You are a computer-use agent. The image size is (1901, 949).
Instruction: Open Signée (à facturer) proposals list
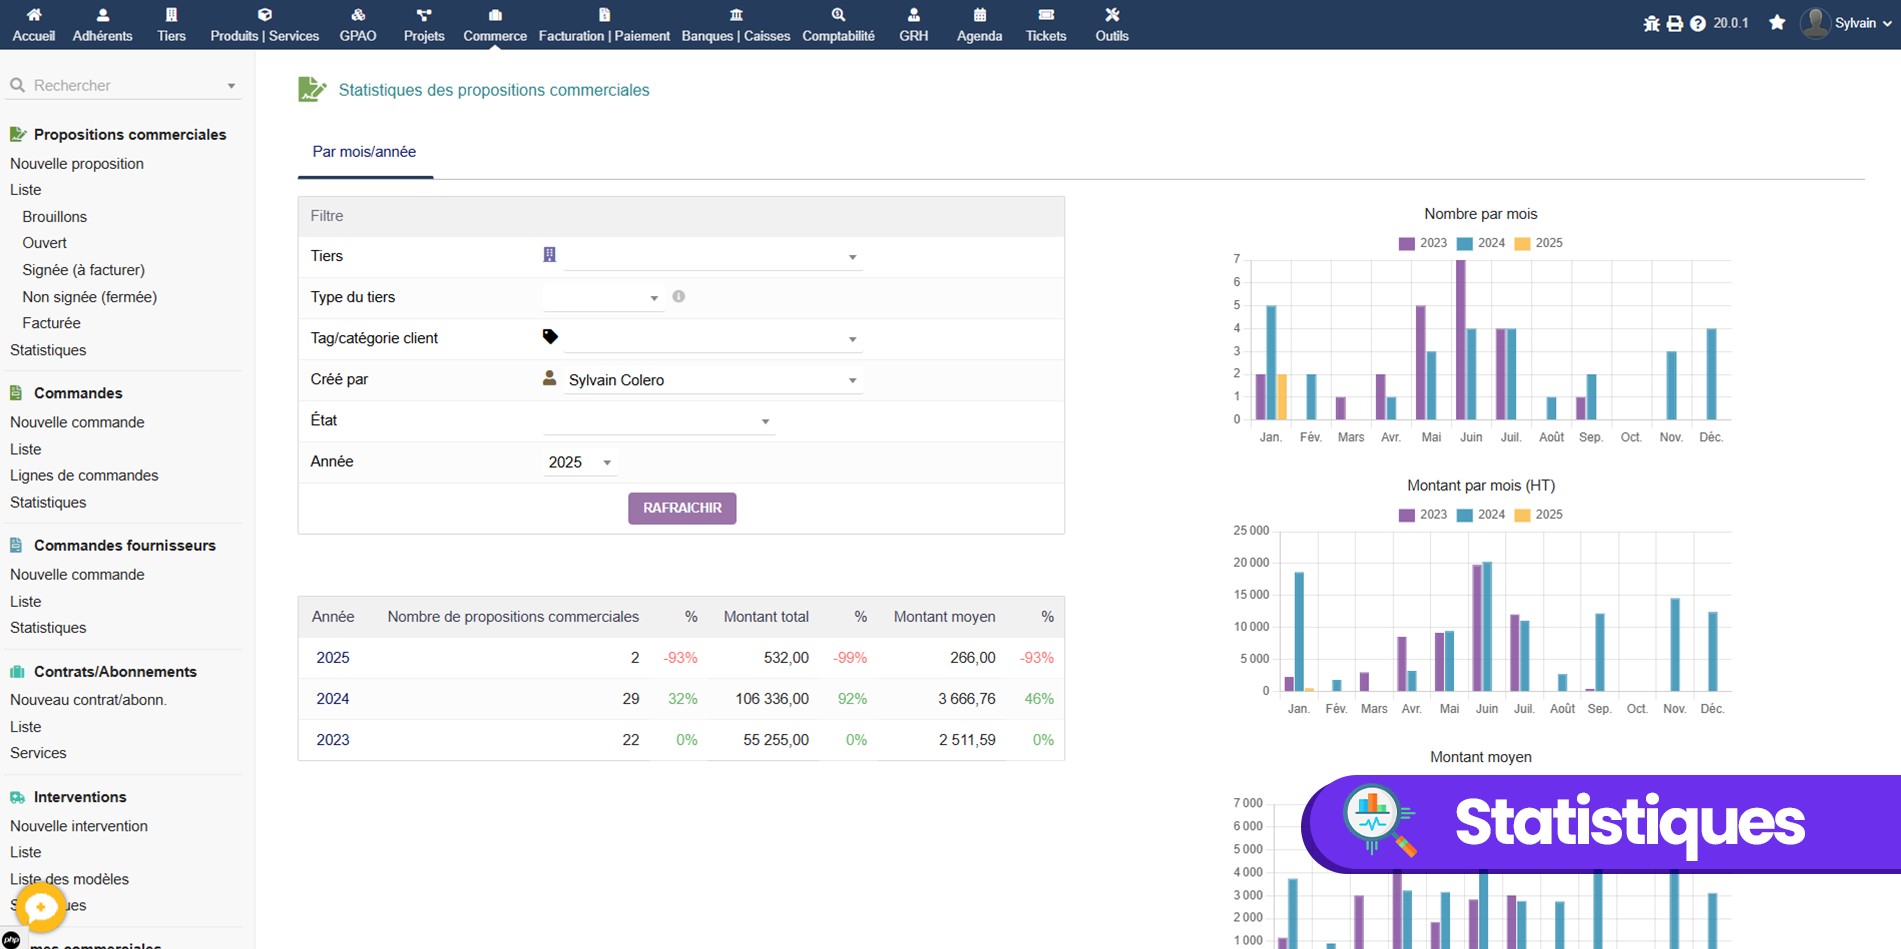coord(84,270)
